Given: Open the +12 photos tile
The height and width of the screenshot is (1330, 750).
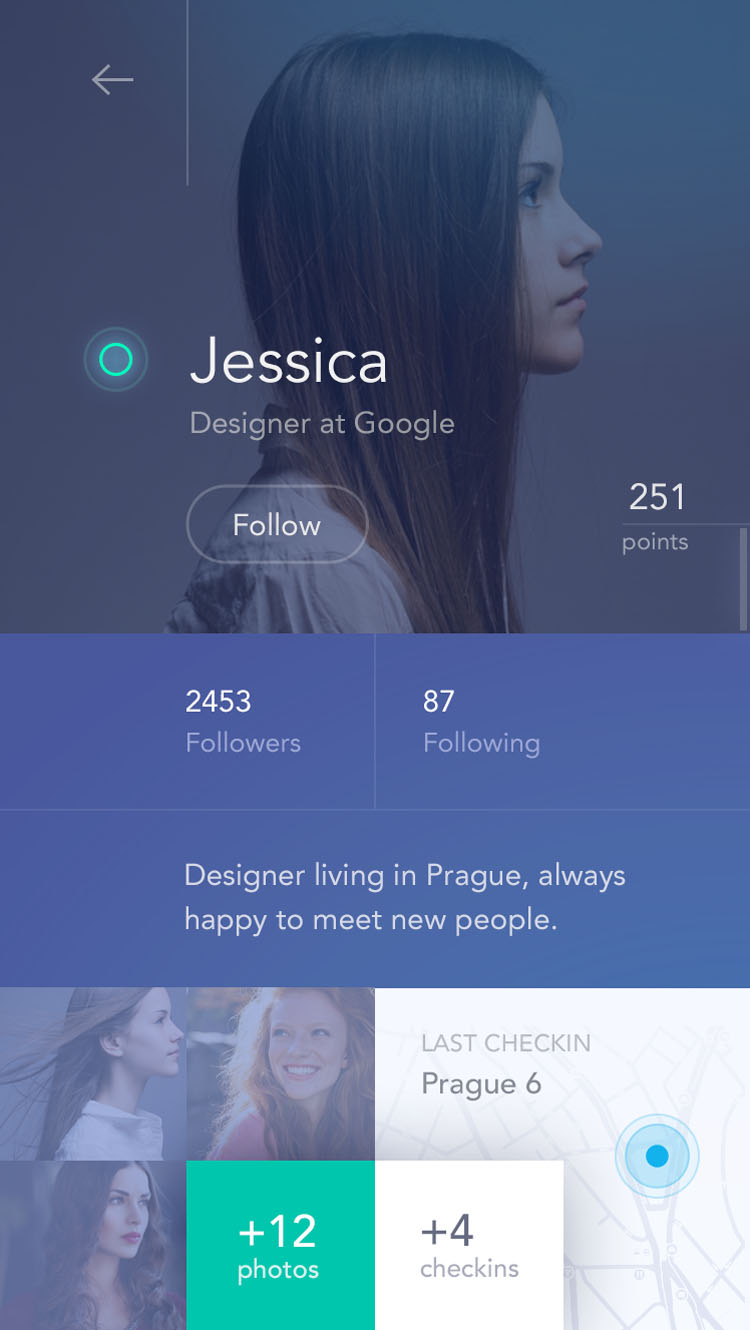Looking at the screenshot, I should click(281, 1245).
